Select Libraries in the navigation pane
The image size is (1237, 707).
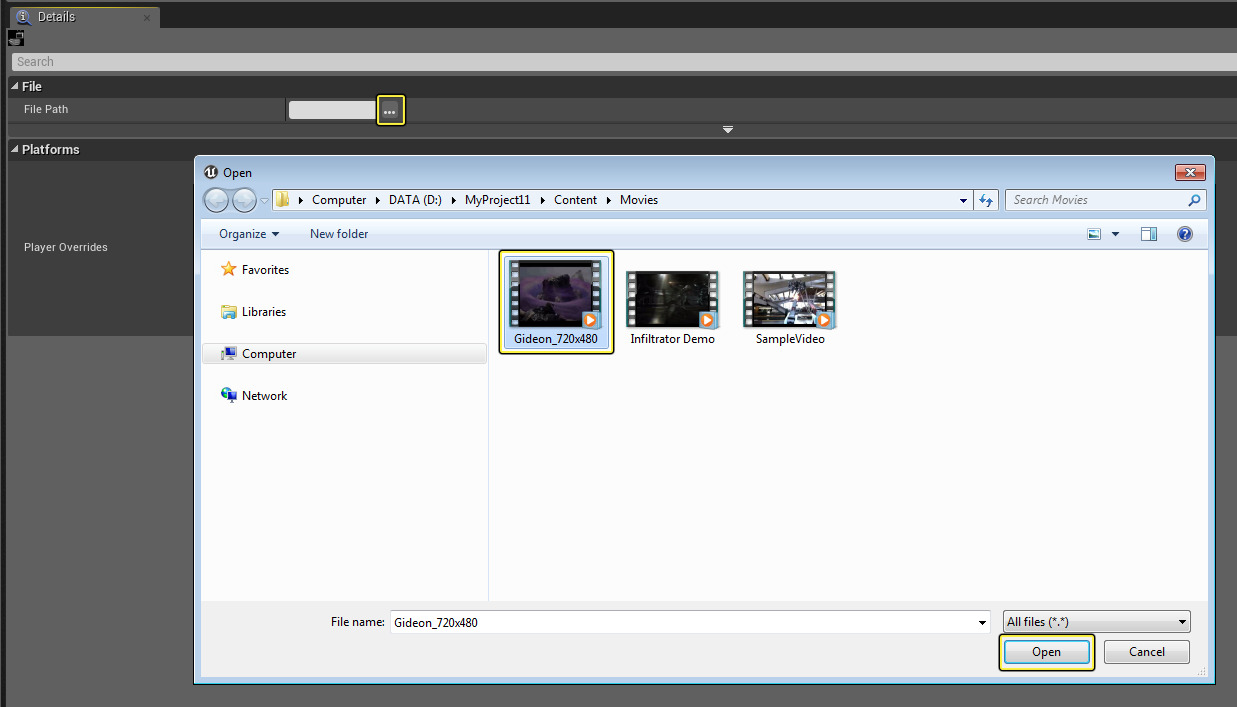point(263,312)
